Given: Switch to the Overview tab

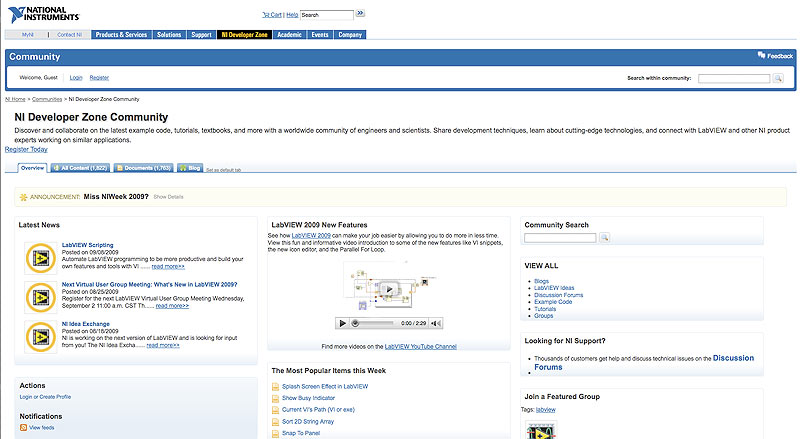Looking at the screenshot, I should tap(32, 168).
